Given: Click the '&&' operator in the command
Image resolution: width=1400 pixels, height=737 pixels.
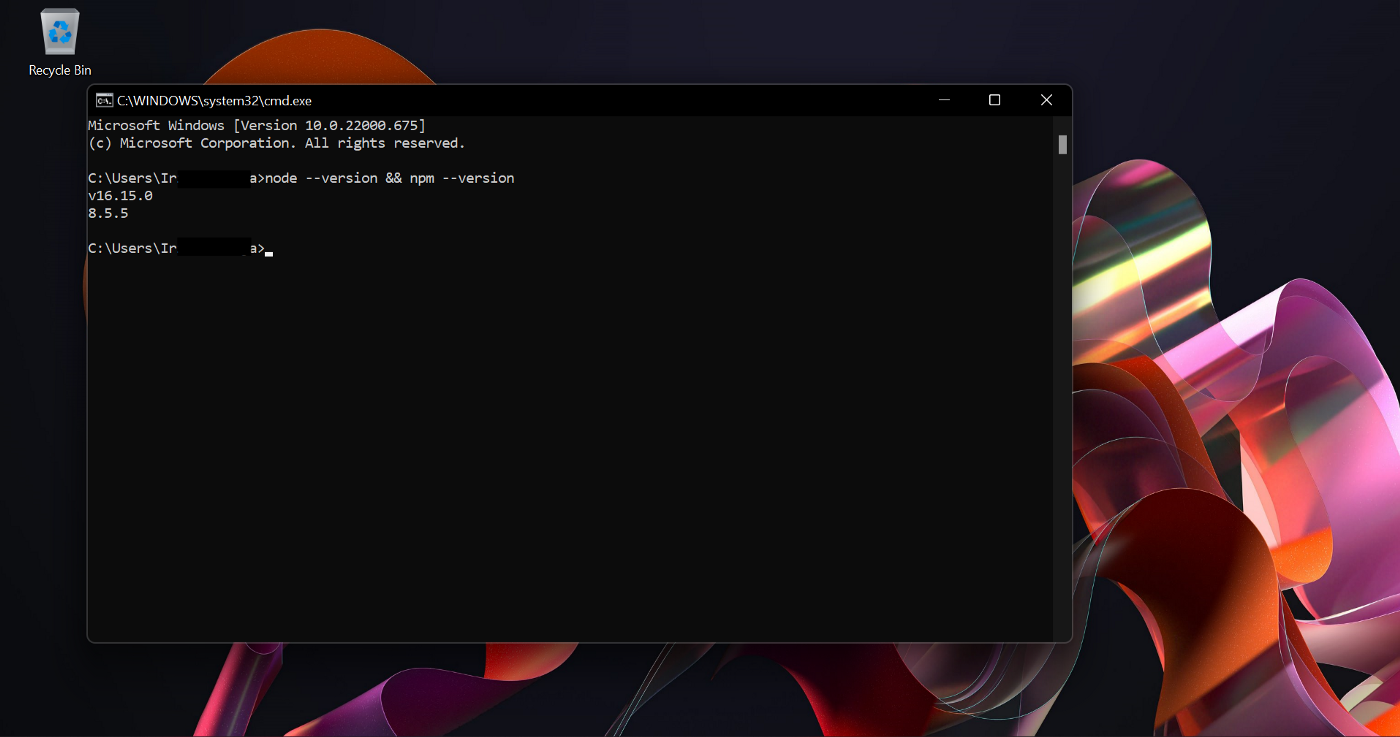Looking at the screenshot, I should tap(393, 179).
